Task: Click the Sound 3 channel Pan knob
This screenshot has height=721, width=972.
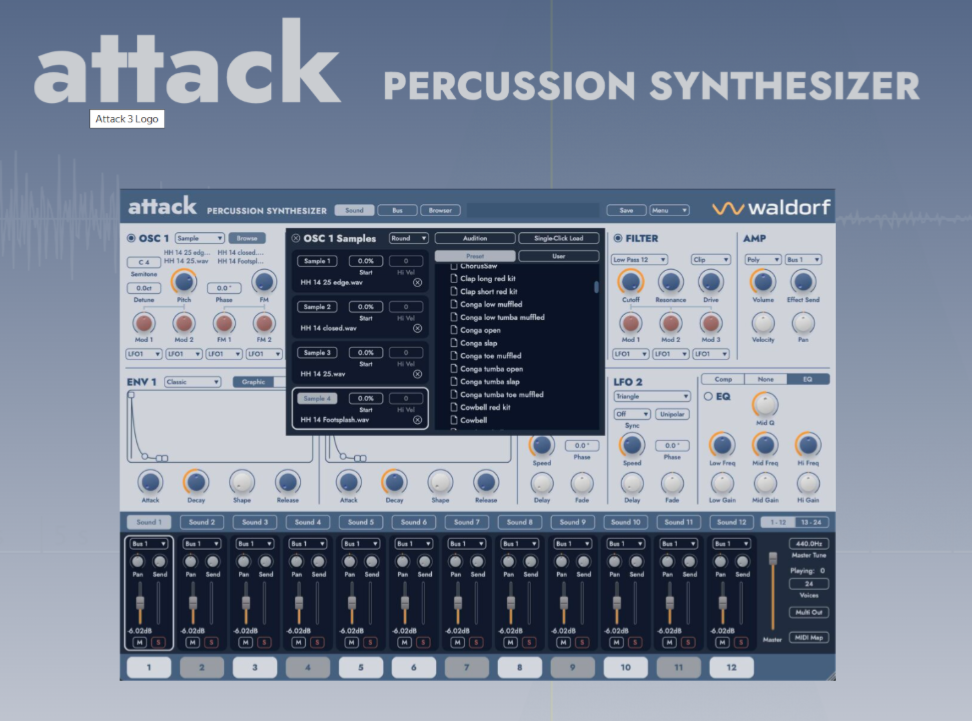Action: pyautogui.click(x=244, y=562)
